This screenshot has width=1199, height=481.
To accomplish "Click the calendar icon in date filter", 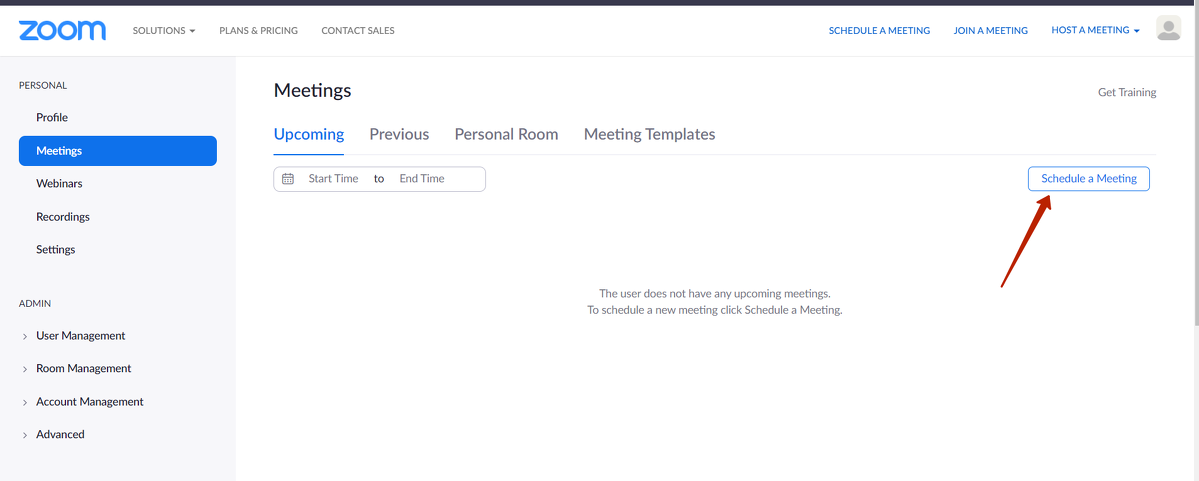I will point(288,179).
